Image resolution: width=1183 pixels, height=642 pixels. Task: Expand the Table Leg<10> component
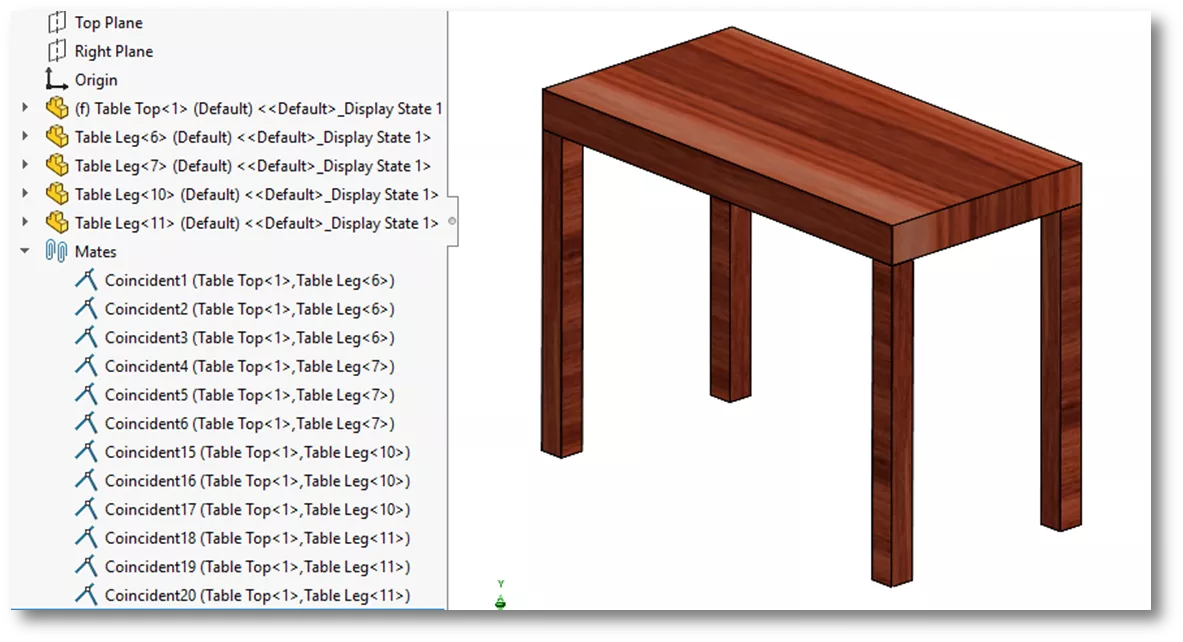click(25, 194)
